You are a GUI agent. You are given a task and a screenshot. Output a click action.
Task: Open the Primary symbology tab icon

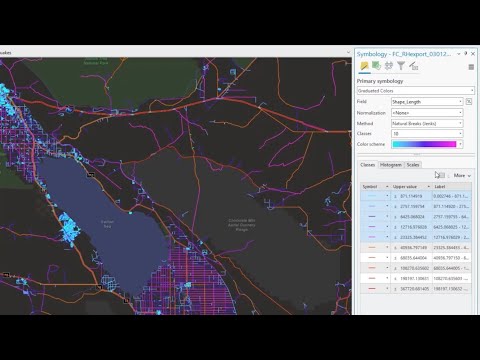pos(364,66)
